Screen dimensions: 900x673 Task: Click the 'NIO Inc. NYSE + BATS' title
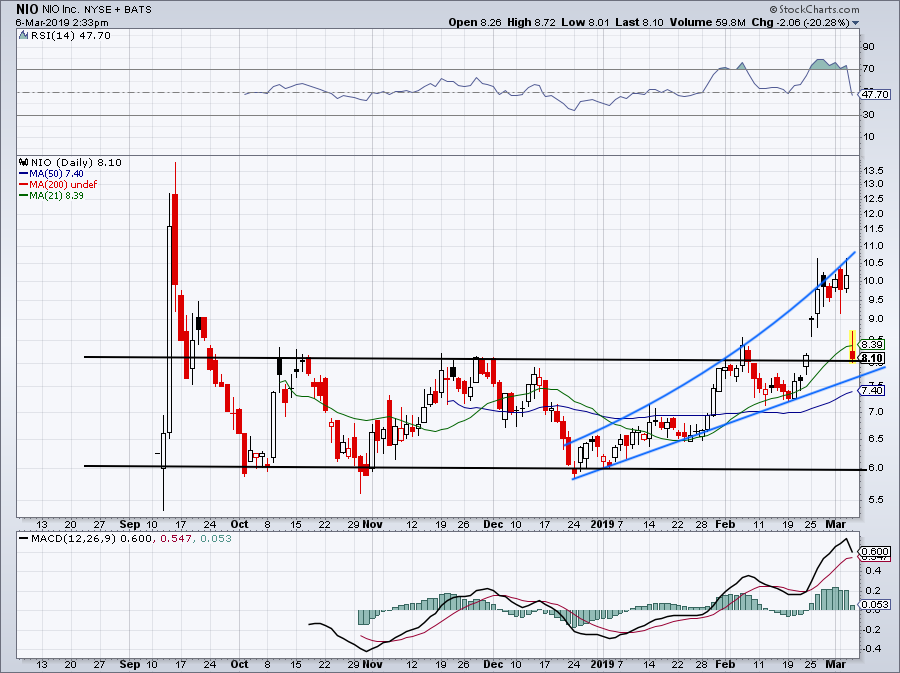96,10
